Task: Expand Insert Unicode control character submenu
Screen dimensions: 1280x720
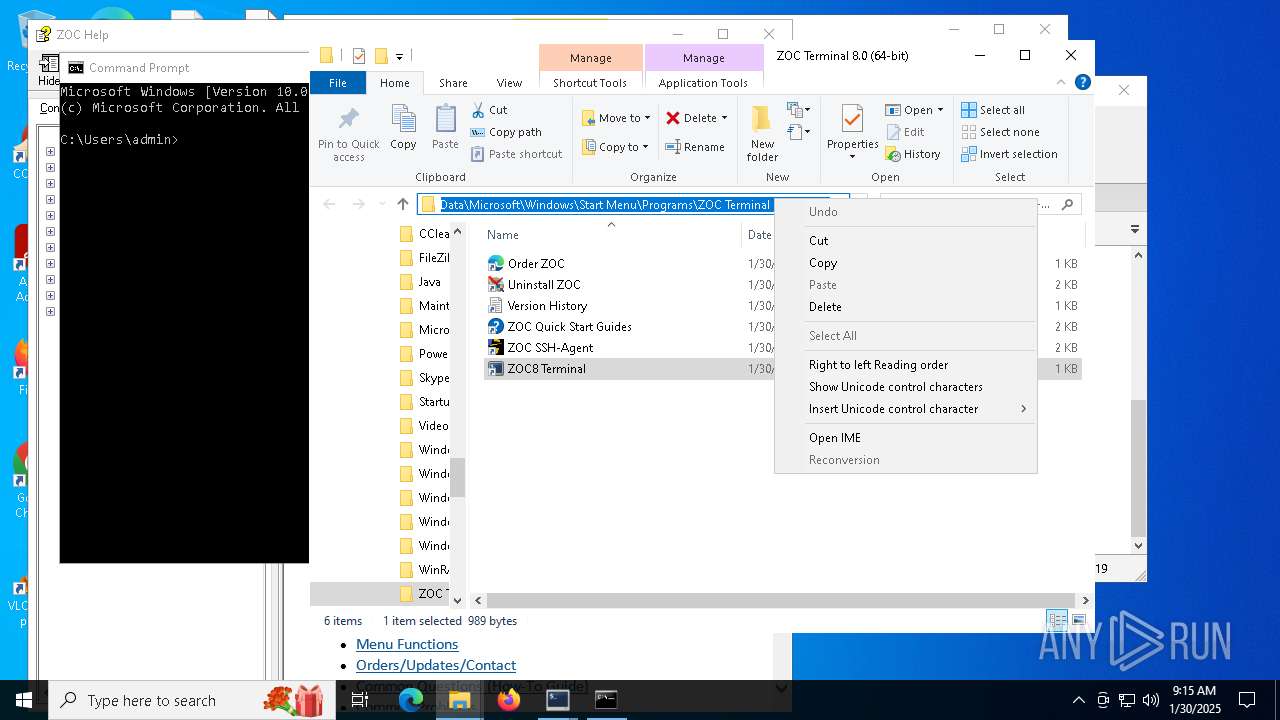Action: tap(906, 409)
